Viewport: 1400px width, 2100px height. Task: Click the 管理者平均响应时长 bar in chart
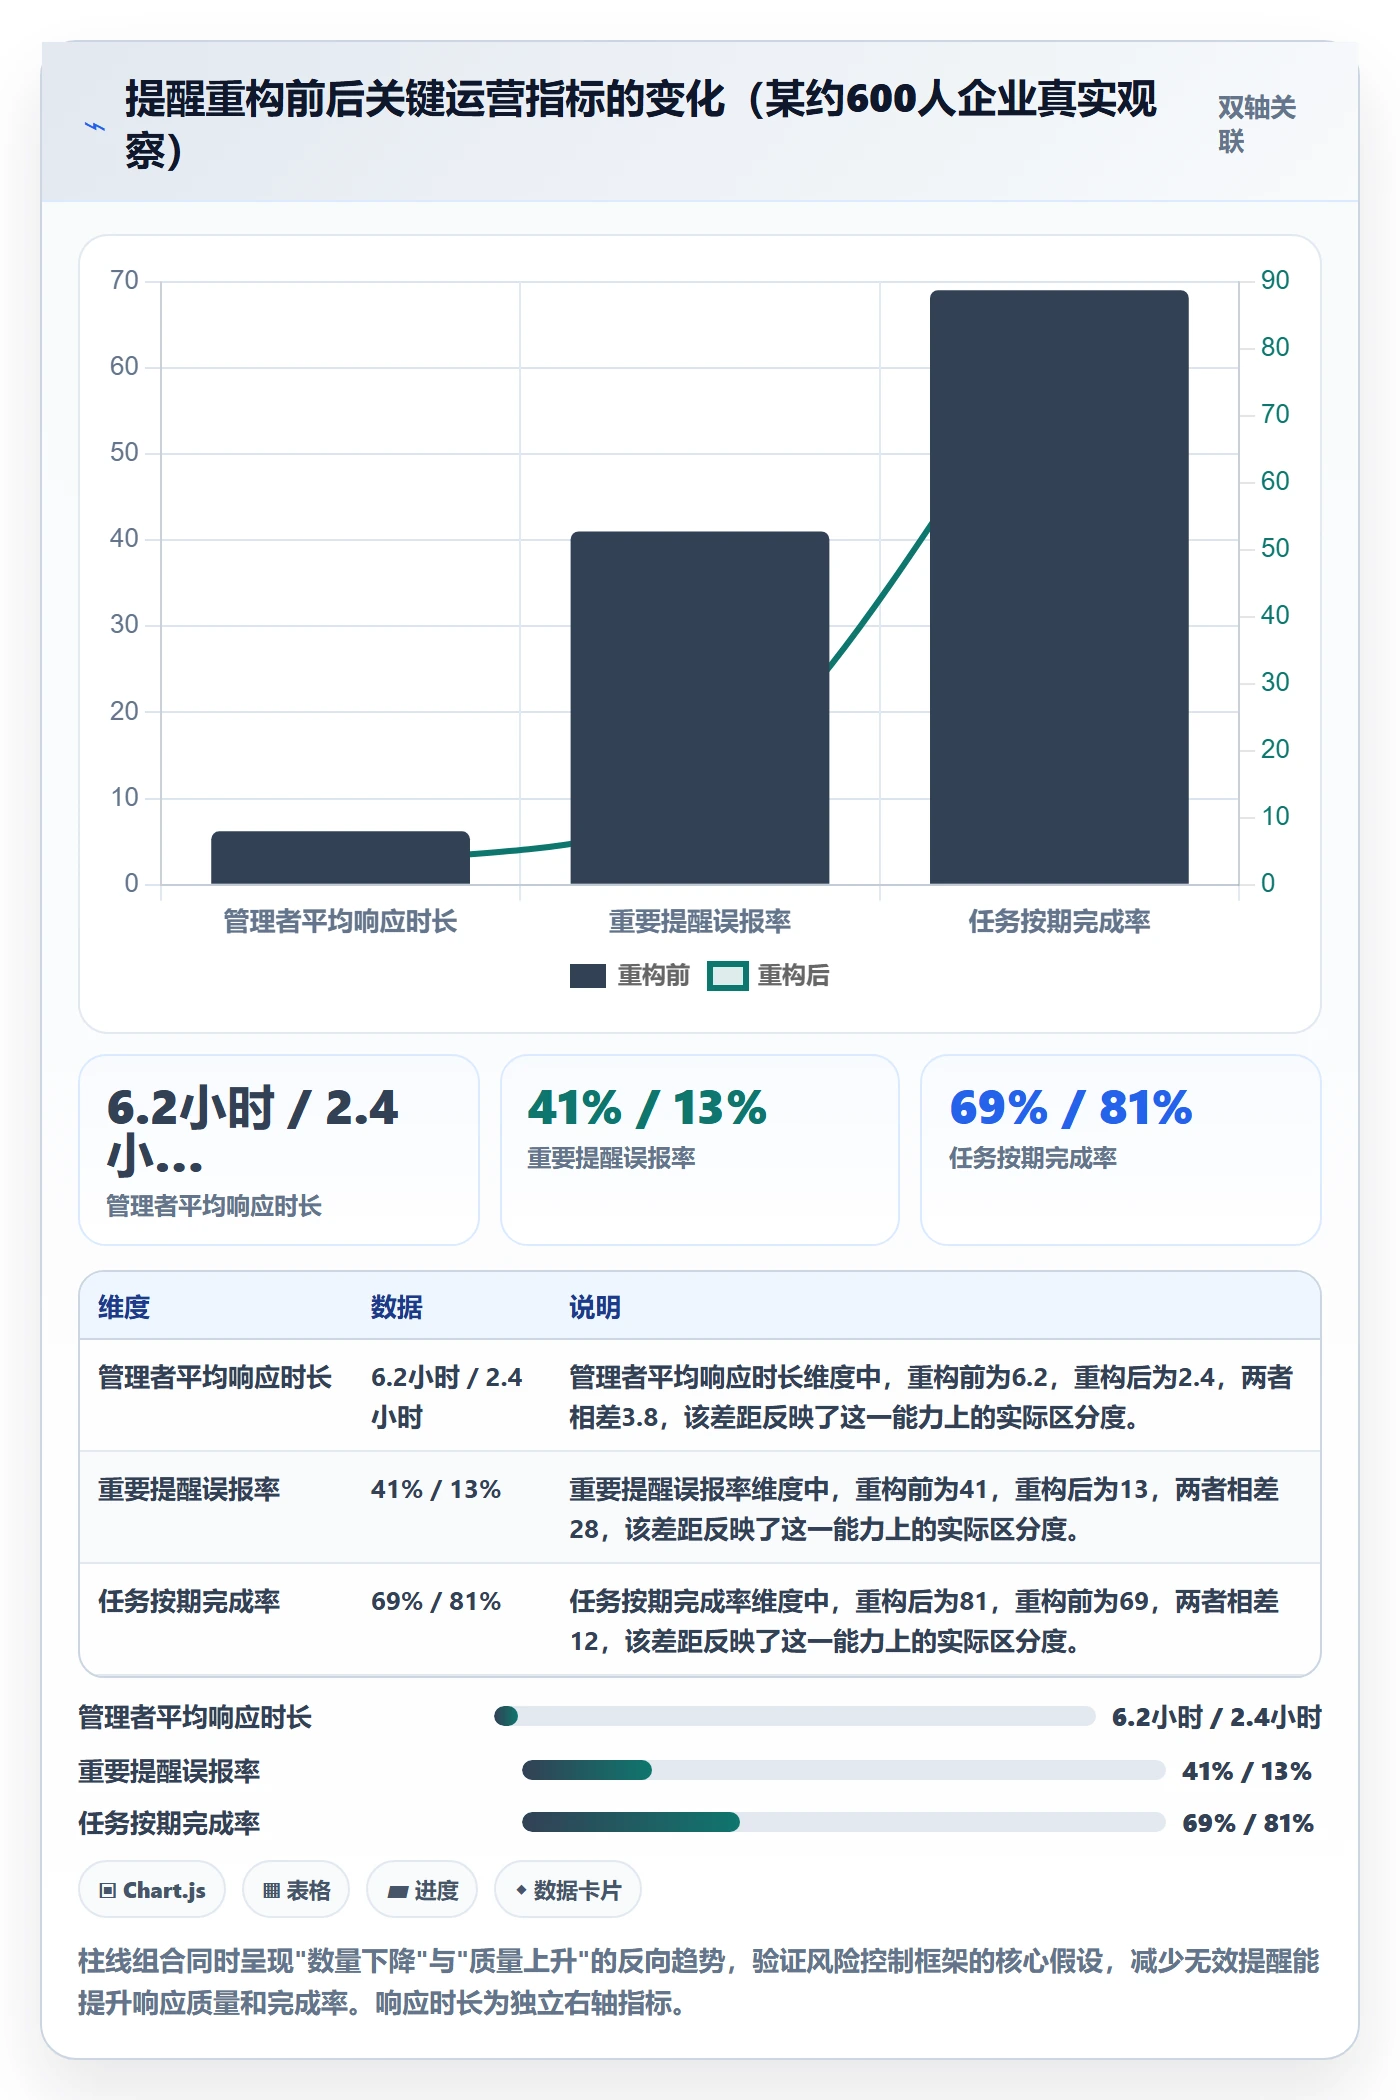(340, 858)
